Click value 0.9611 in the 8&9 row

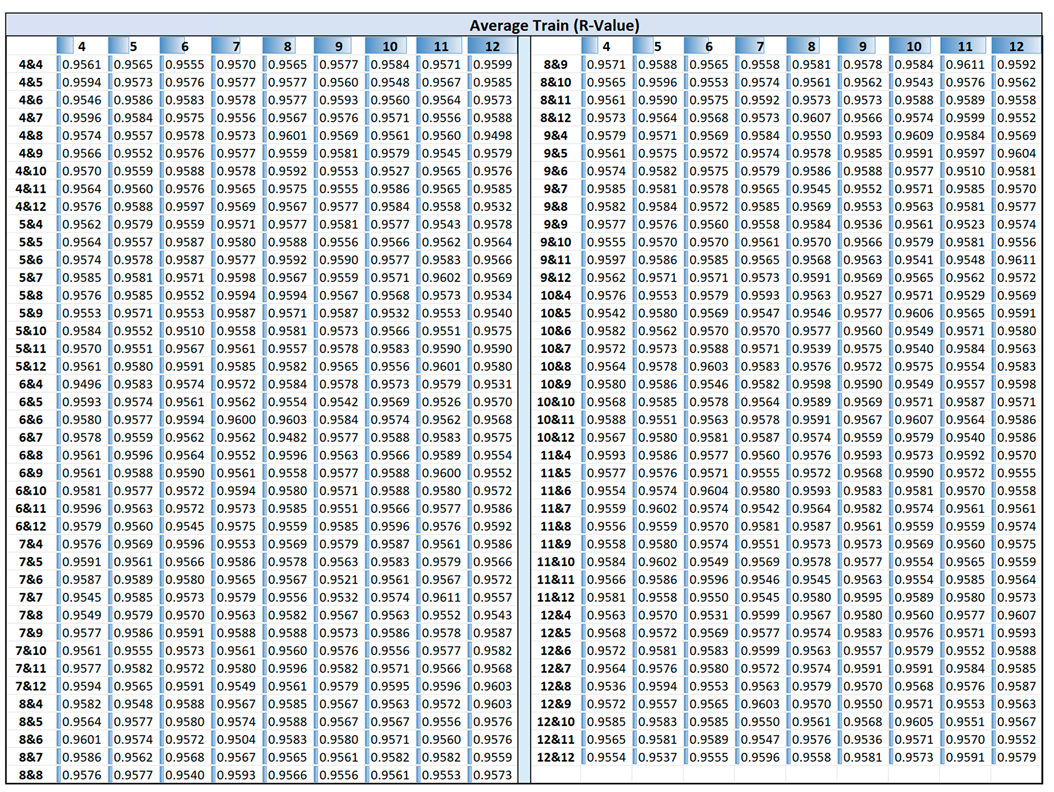[965, 65]
